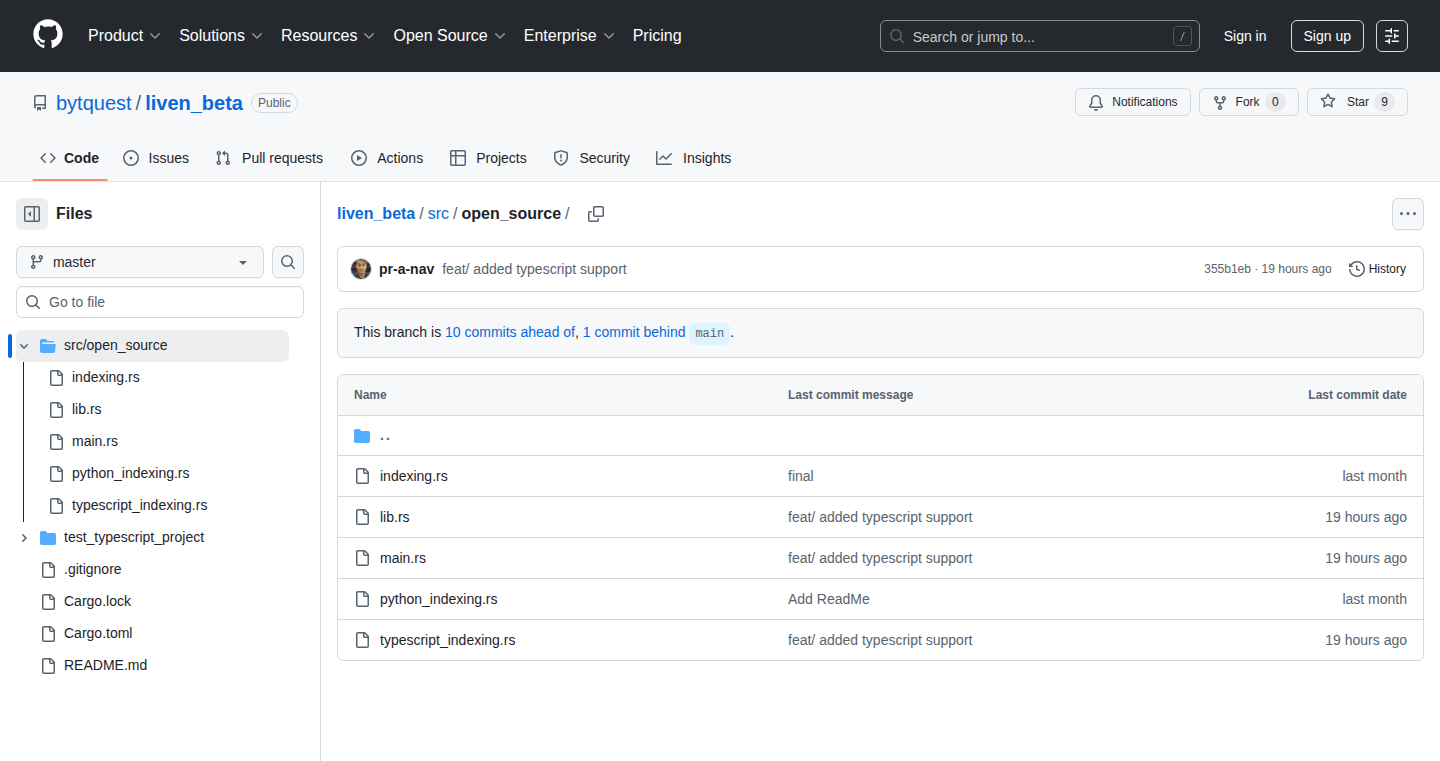This screenshot has height=761, width=1440.
Task: Click the 1 commit behind link
Action: 634,332
